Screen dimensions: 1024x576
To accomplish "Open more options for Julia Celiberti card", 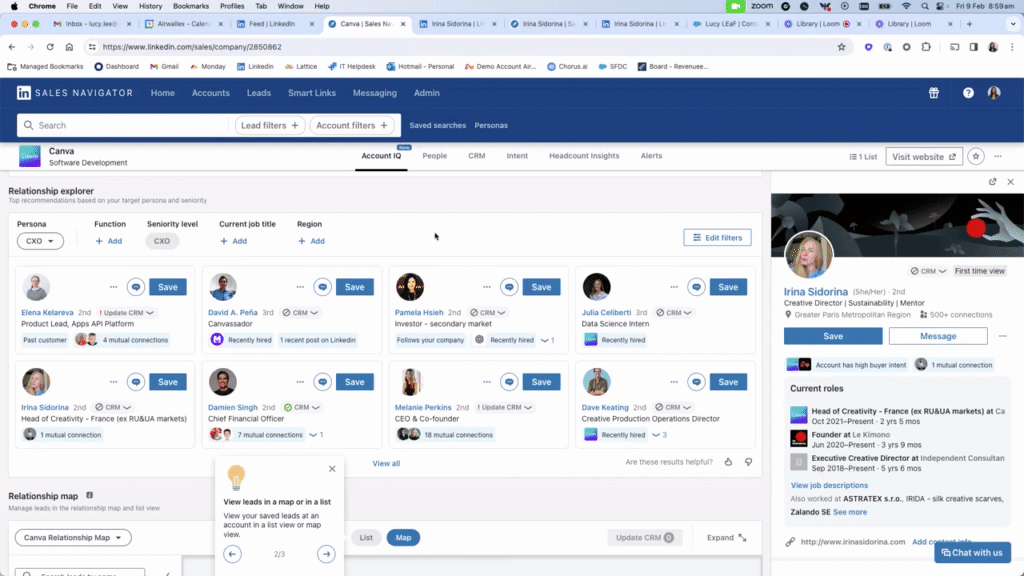I will click(674, 287).
